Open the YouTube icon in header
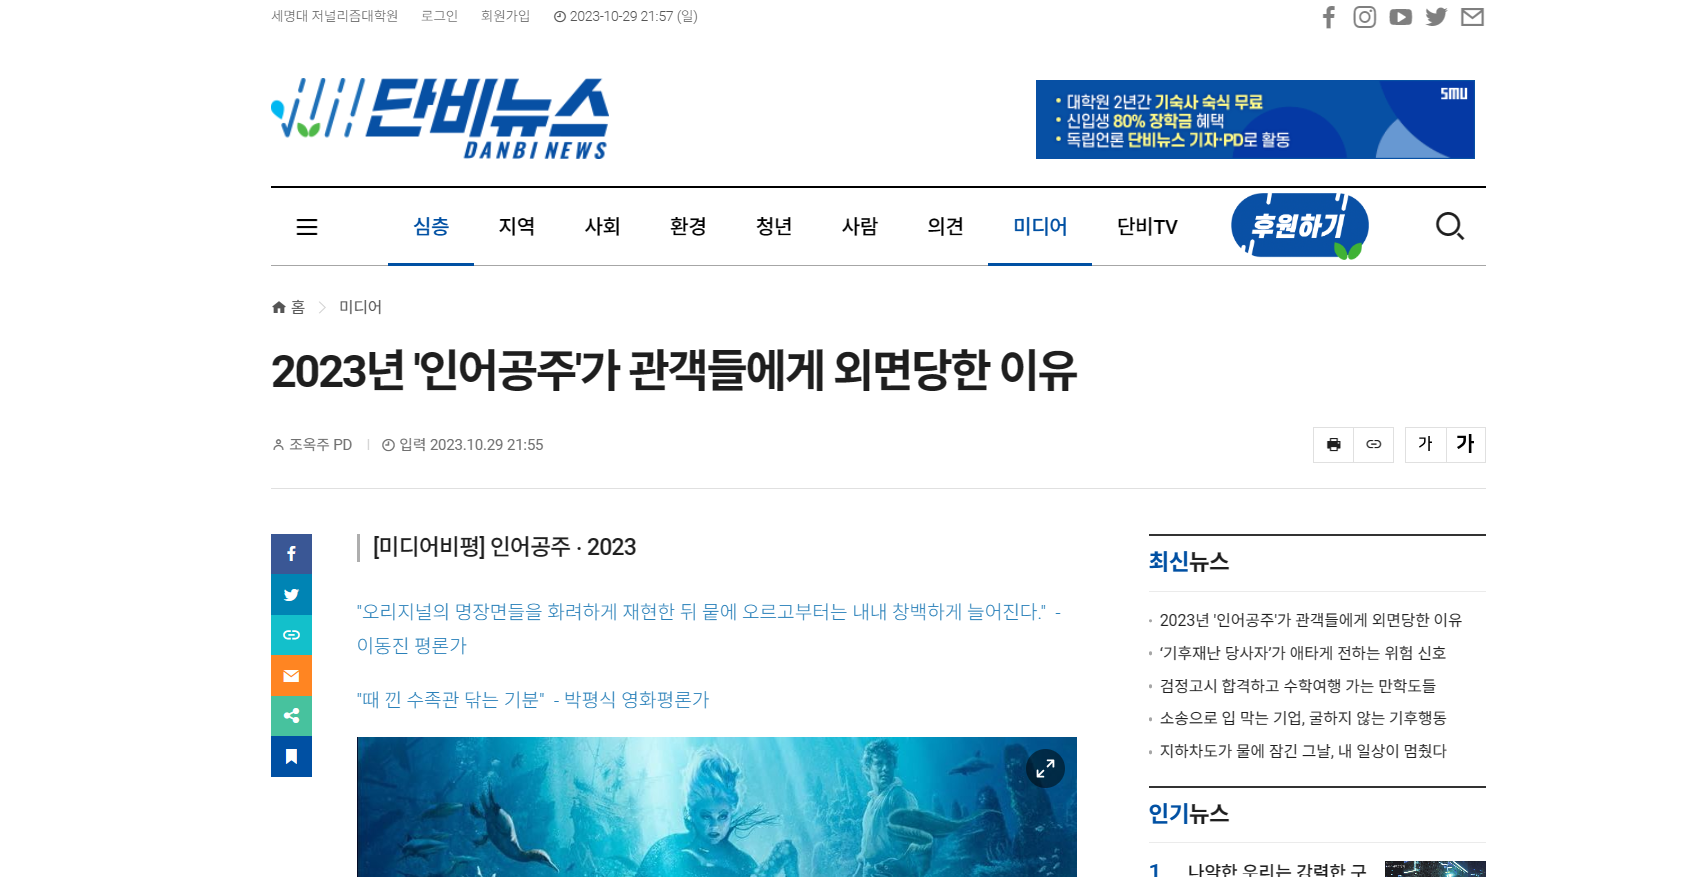Image resolution: width=1705 pixels, height=877 pixels. [x=1400, y=17]
